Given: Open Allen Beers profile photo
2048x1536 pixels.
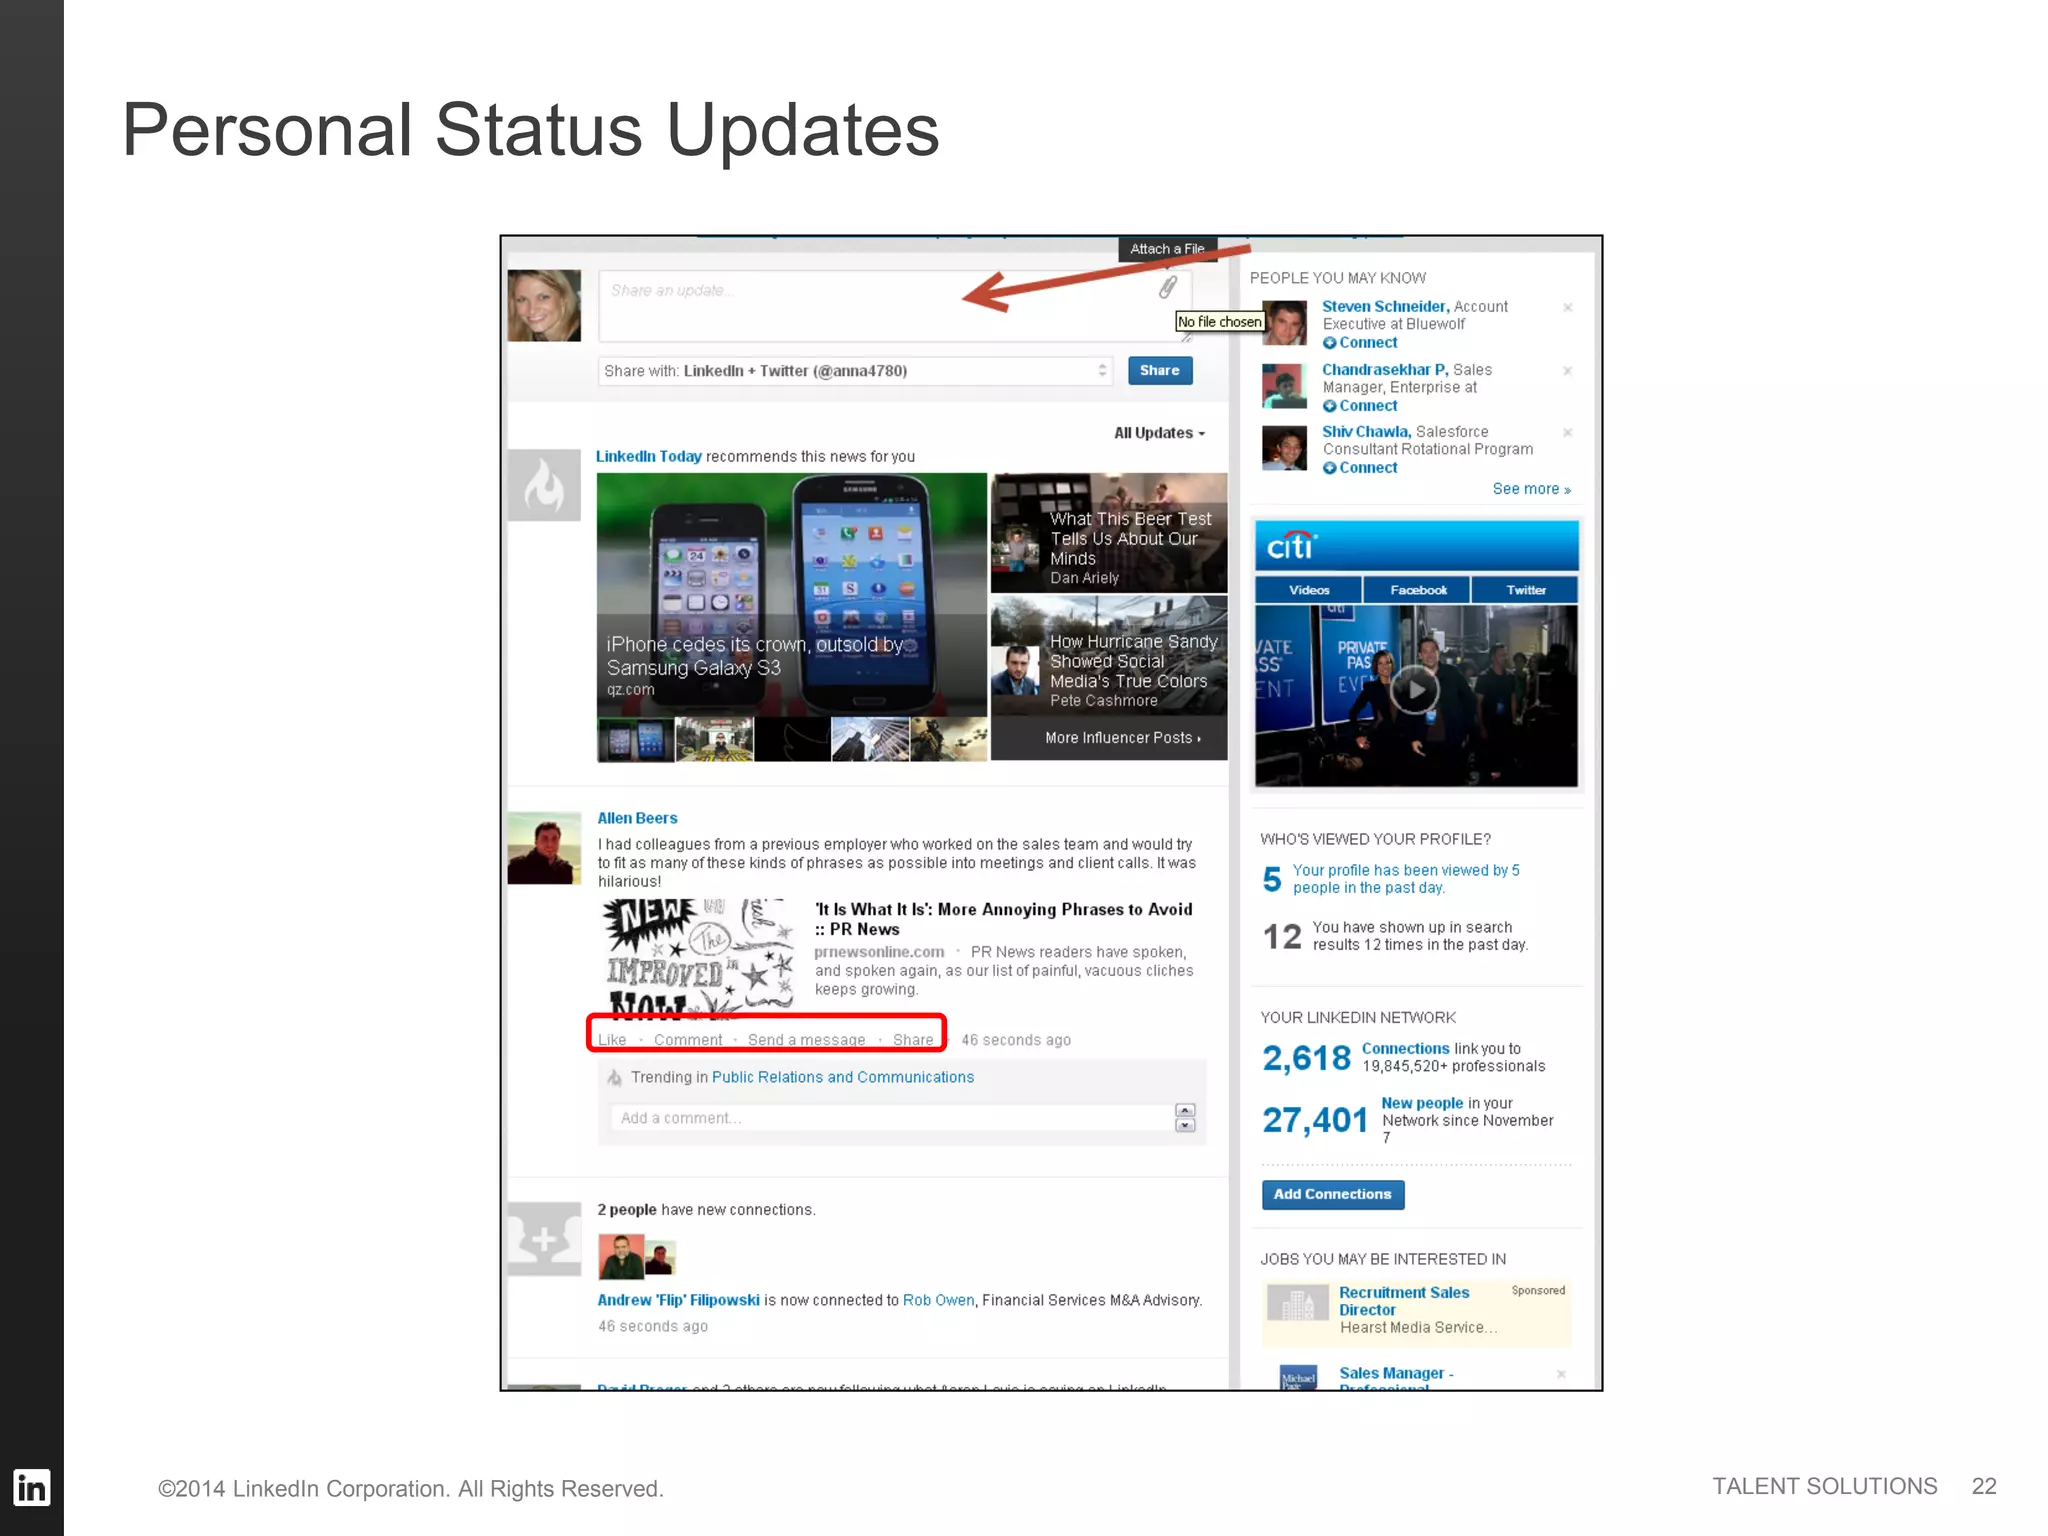Looking at the screenshot, I should point(544,849).
